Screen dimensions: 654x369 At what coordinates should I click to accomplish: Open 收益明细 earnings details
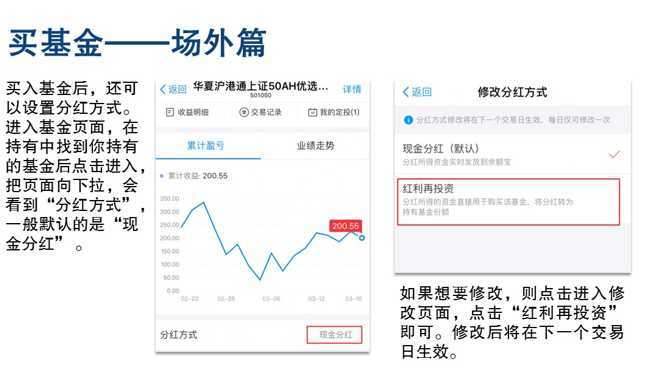(x=187, y=112)
